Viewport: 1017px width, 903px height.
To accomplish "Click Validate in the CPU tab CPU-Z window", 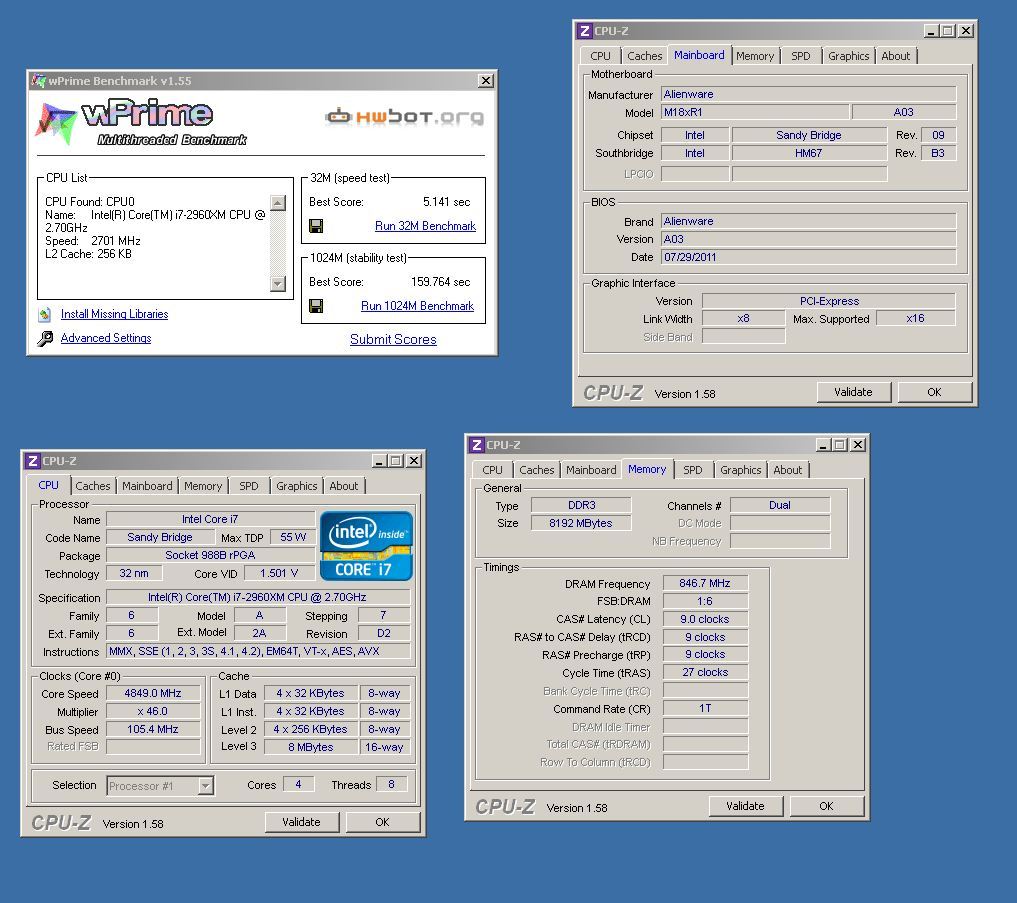I will point(301,822).
